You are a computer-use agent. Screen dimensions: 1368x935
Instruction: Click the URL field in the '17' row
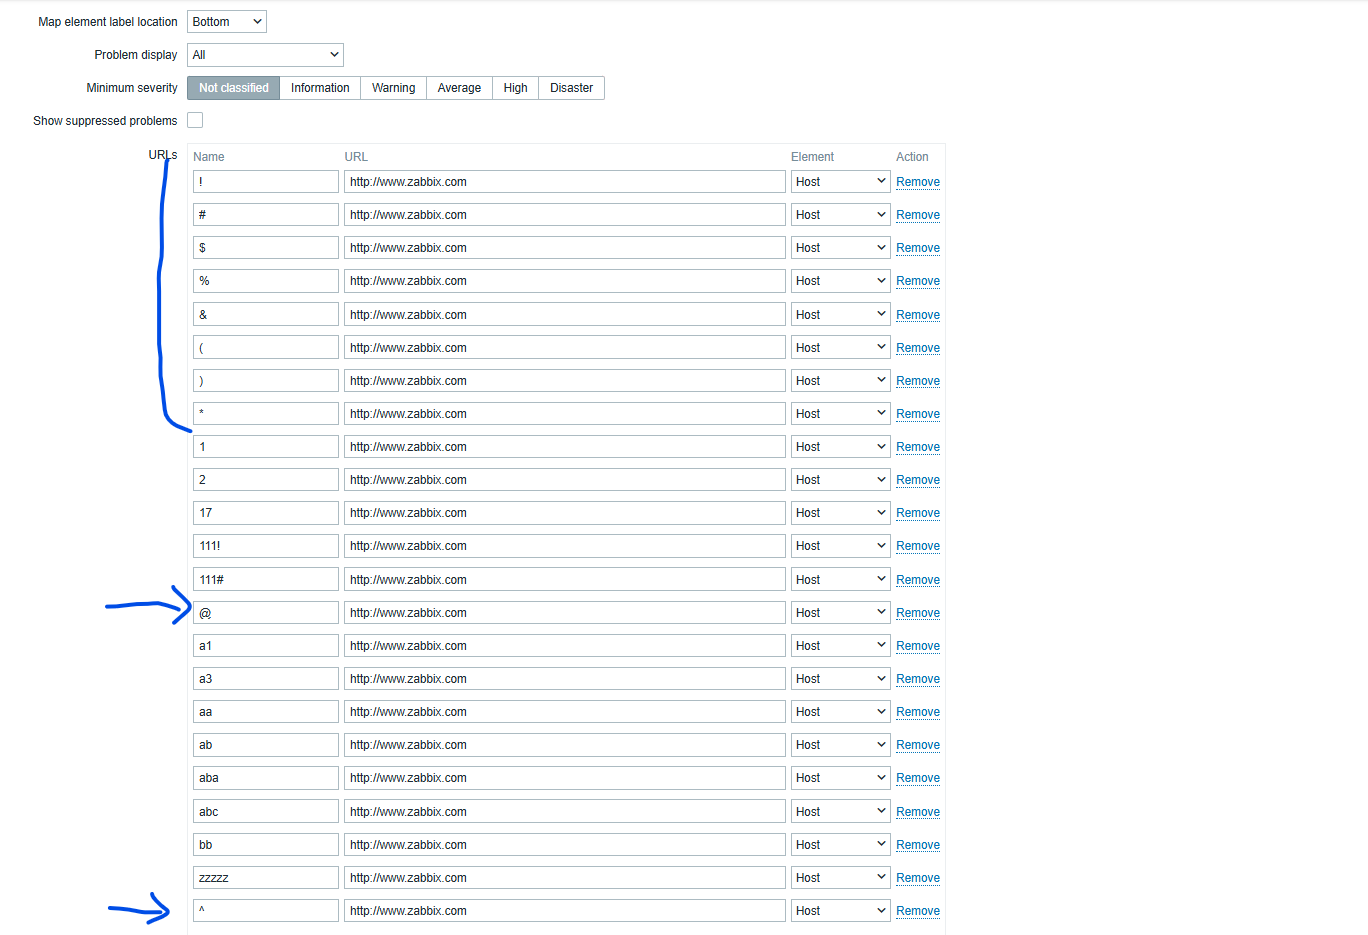coord(565,513)
